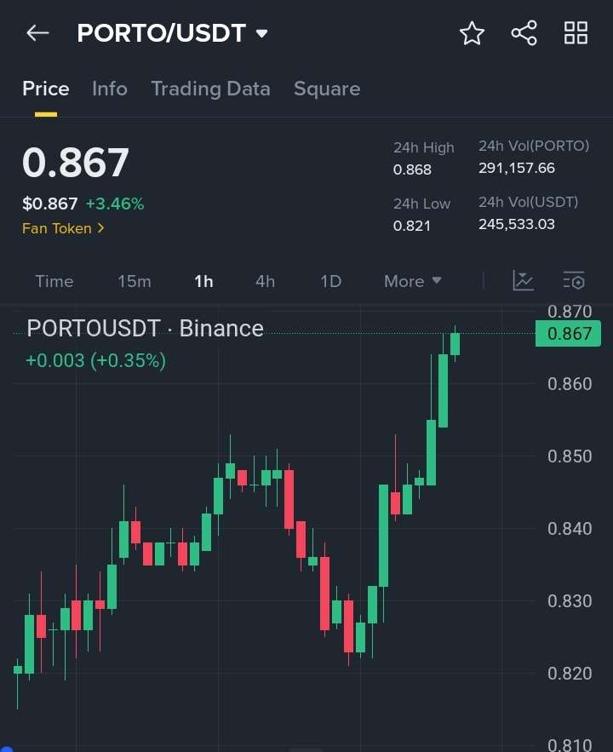The image size is (613, 752).
Task: Open the four-square grid menu icon
Action: 576,33
